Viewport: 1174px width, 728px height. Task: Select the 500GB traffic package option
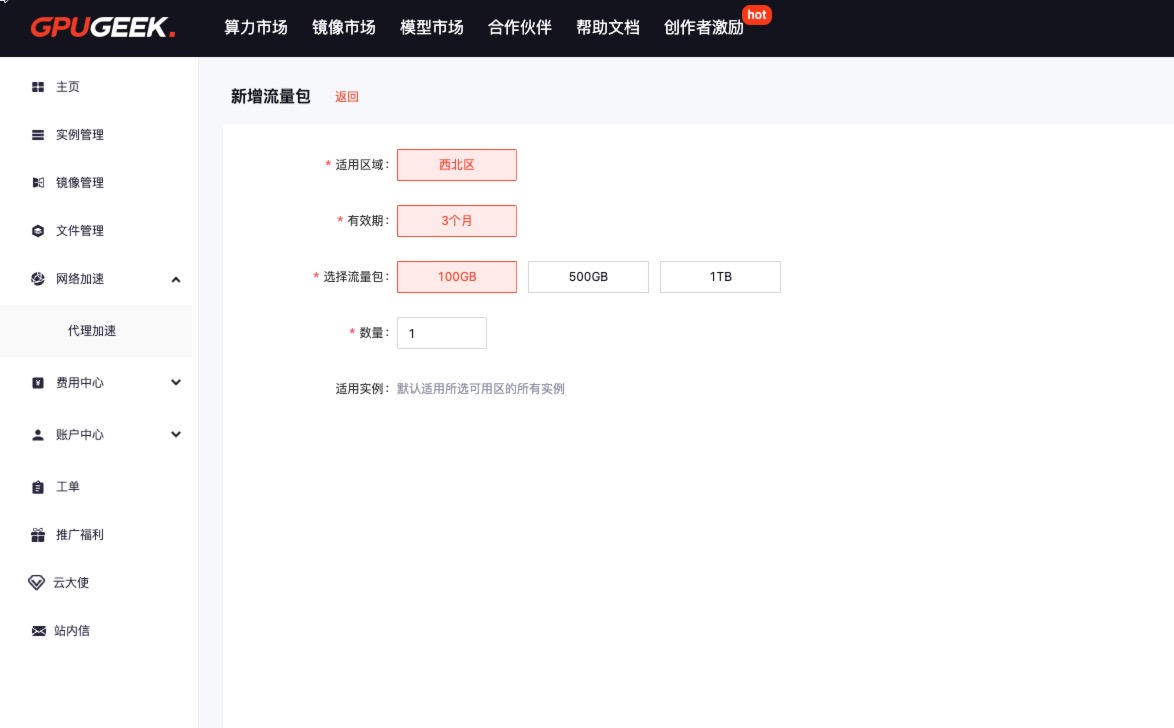point(588,277)
